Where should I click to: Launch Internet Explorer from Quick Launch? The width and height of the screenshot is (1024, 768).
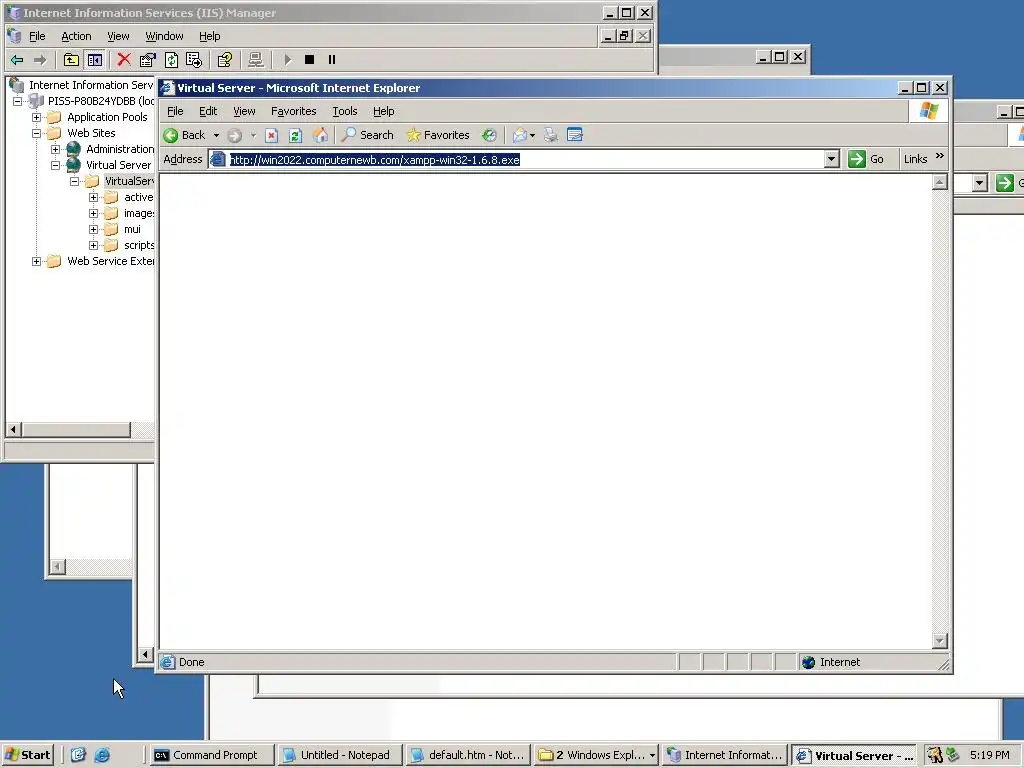pyautogui.click(x=102, y=755)
